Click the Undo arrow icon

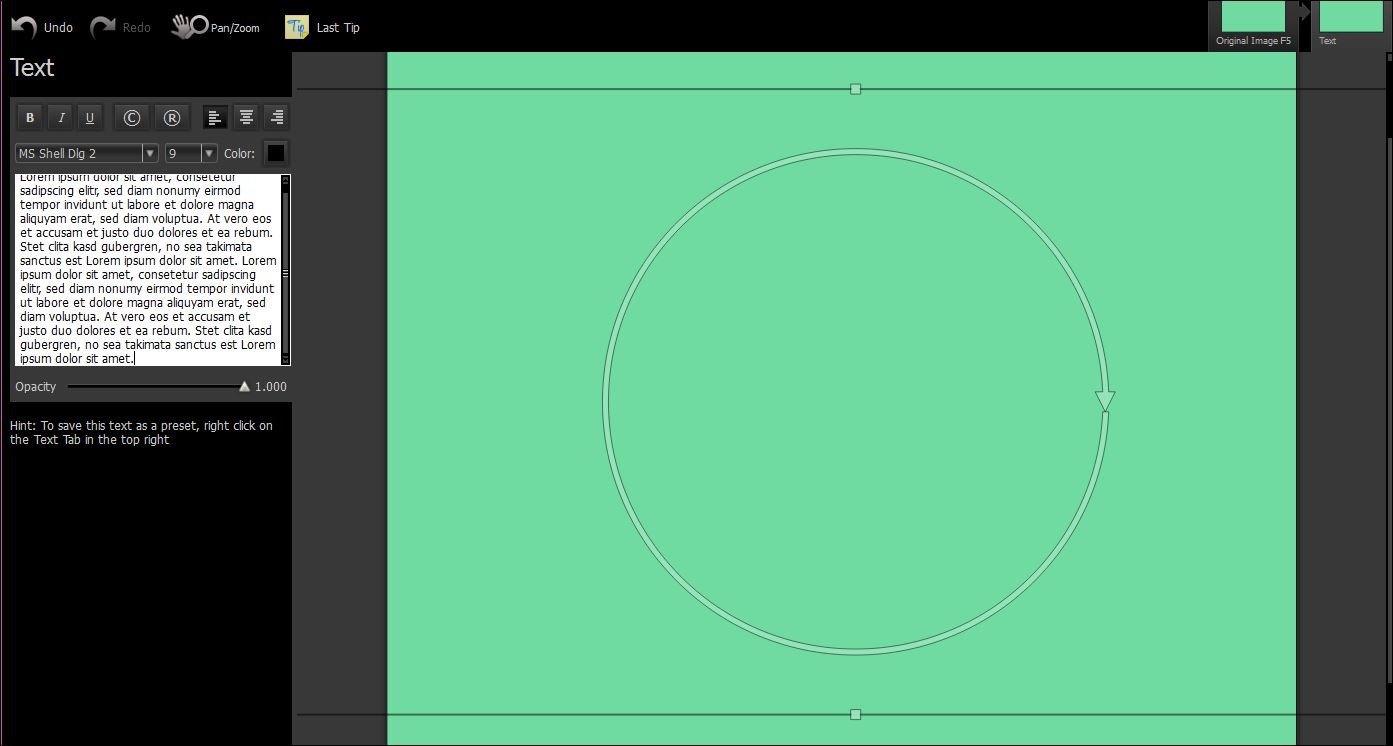pos(24,27)
